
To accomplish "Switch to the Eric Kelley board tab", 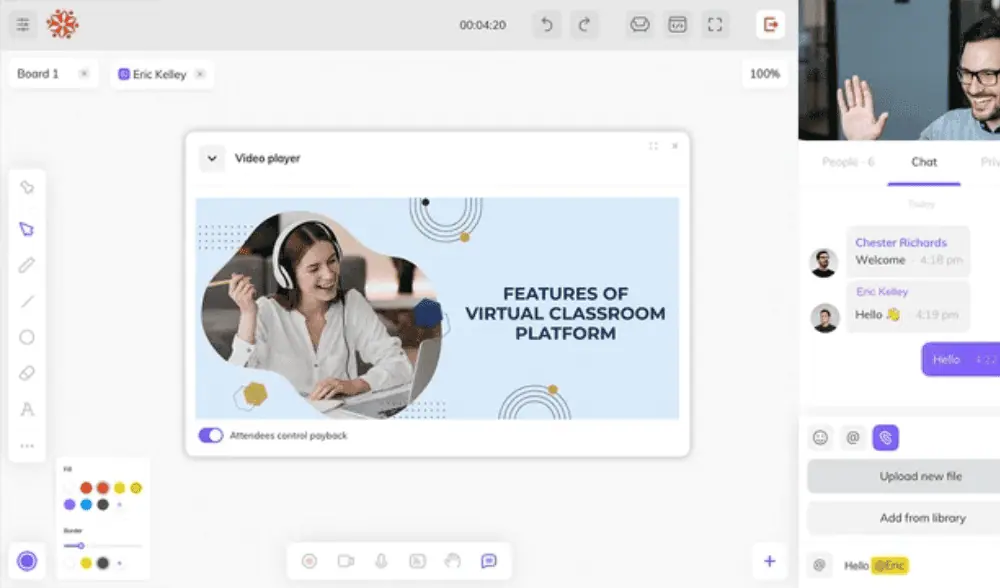I will 160,74.
